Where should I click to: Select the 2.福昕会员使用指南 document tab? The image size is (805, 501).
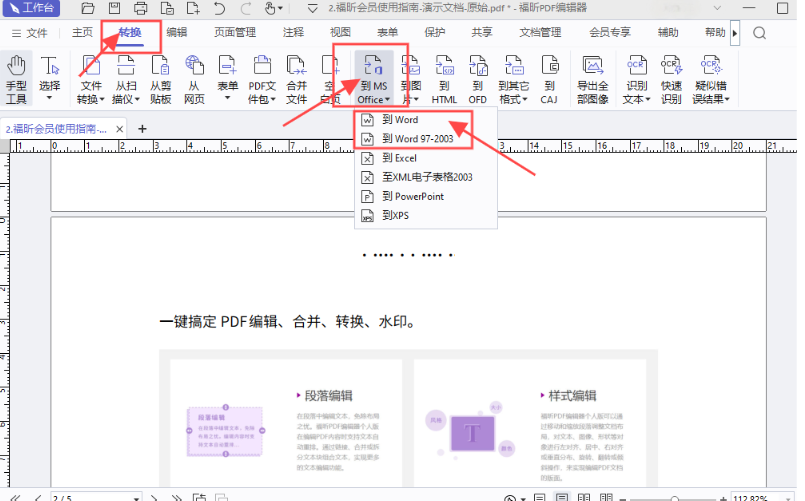click(x=56, y=129)
